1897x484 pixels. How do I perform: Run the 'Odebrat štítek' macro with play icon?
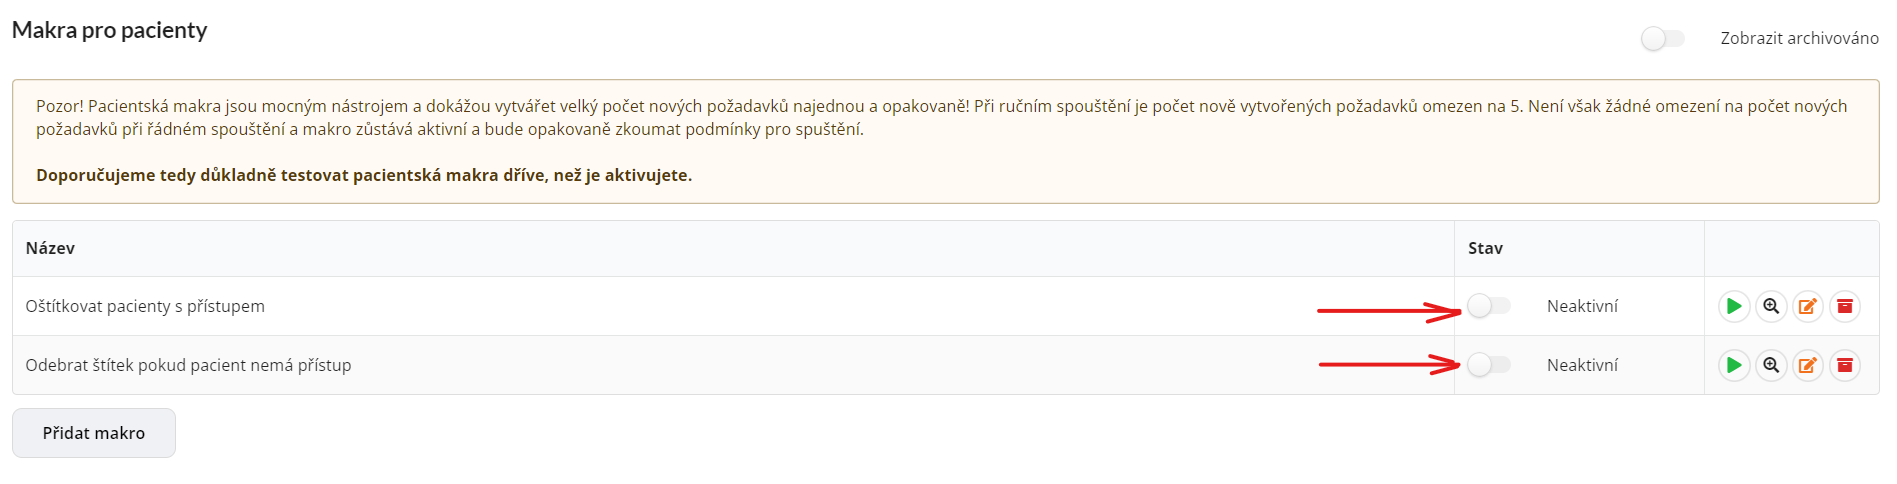[1734, 365]
